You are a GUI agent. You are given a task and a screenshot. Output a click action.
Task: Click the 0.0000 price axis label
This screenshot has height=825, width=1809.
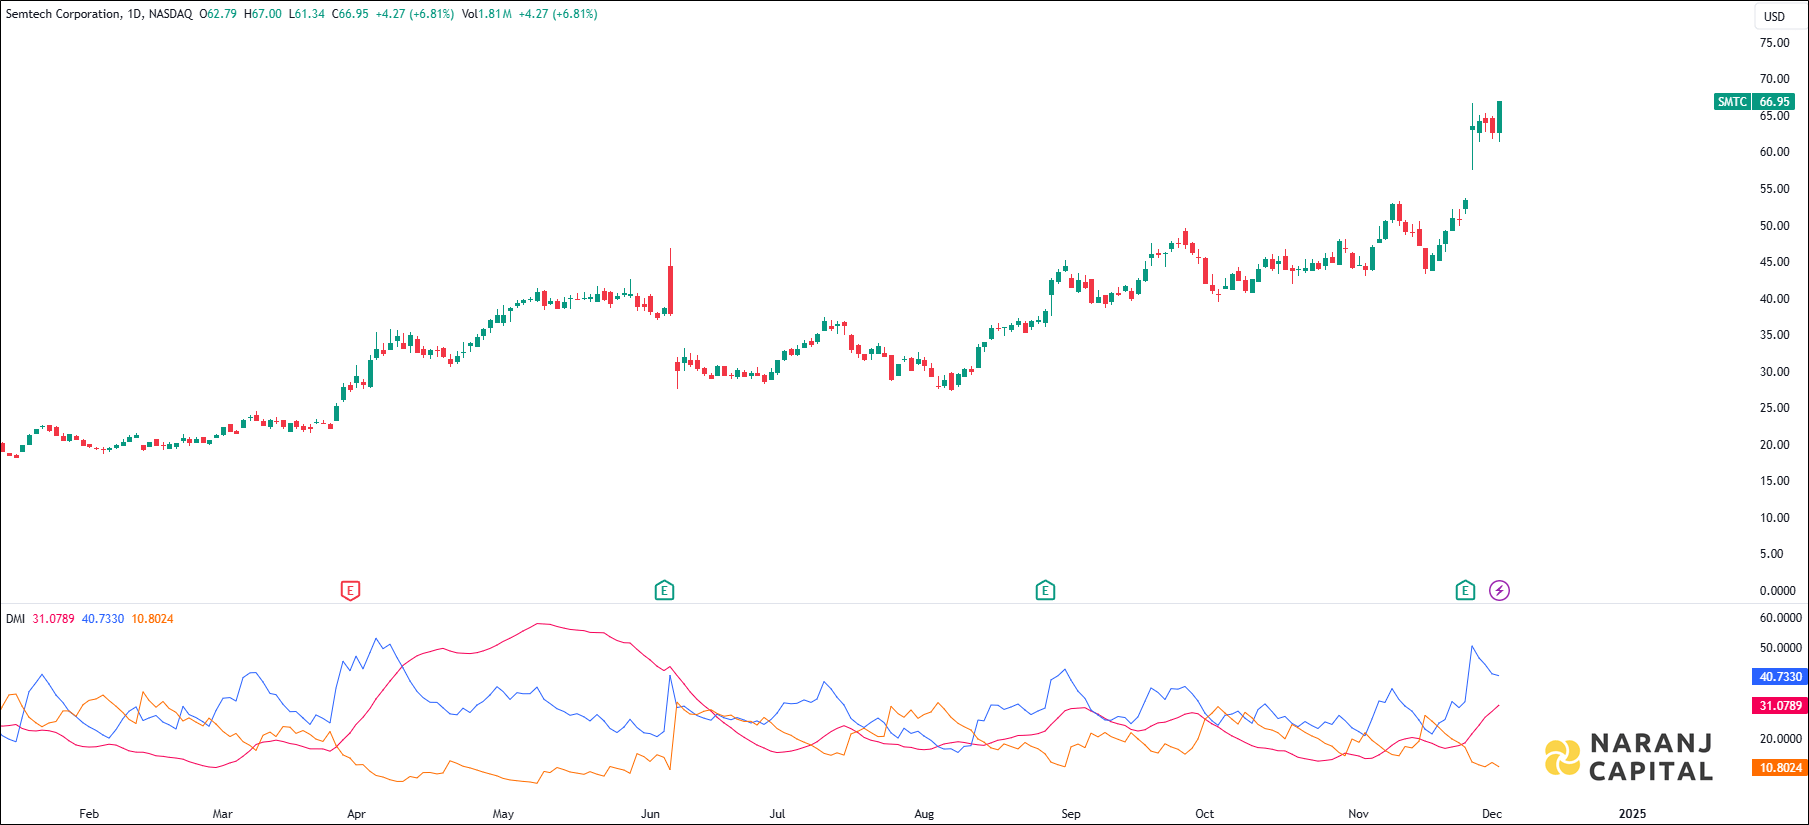[1778, 591]
